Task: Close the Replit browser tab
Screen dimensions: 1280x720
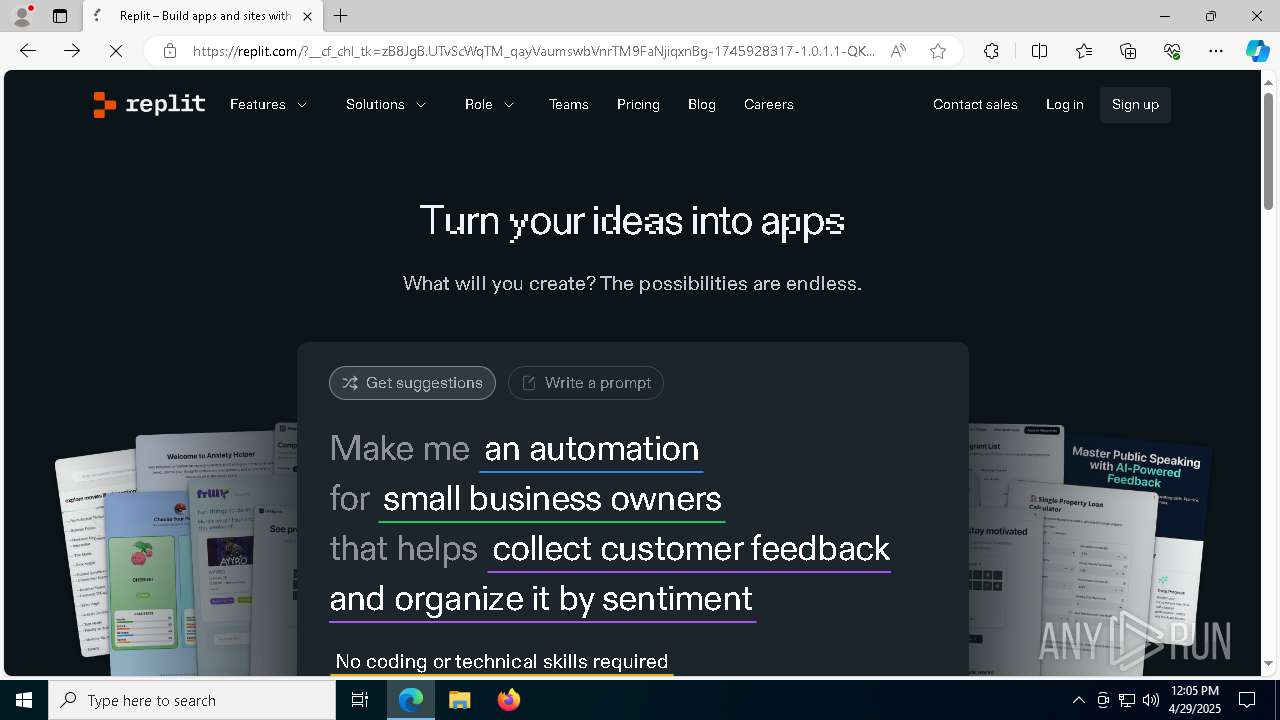Action: coord(307,16)
